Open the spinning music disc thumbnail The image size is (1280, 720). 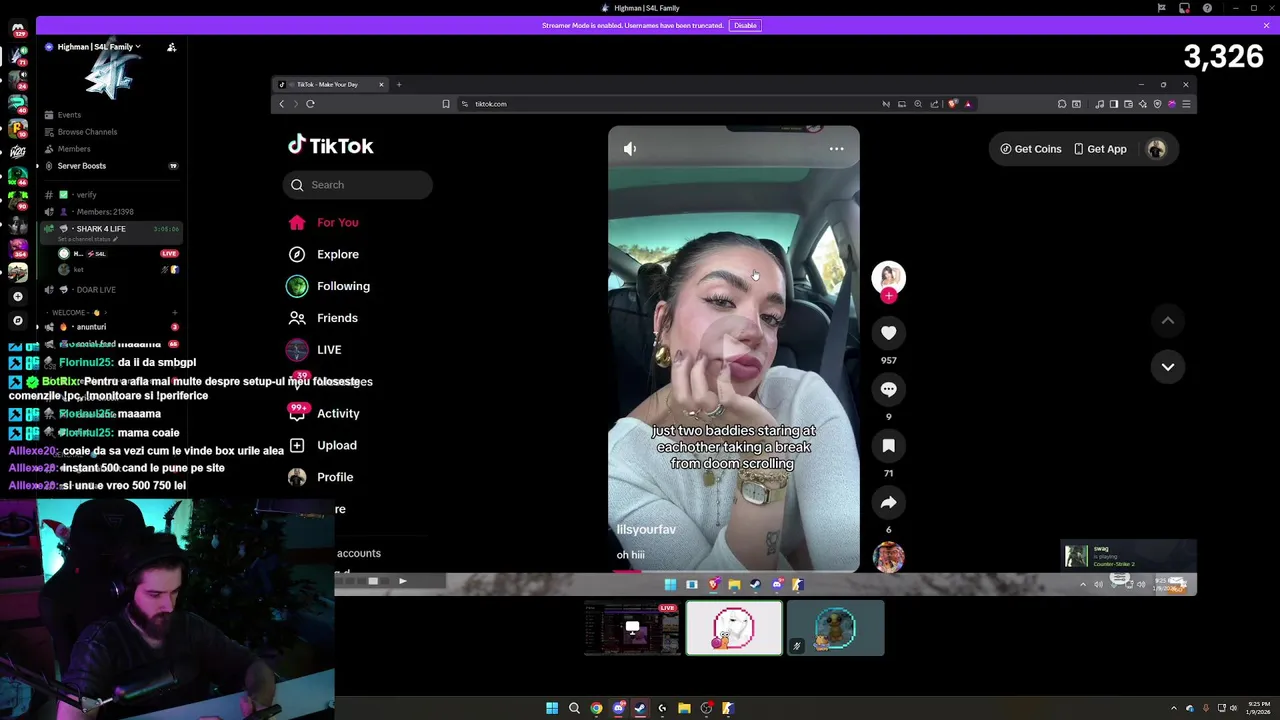(x=888, y=557)
